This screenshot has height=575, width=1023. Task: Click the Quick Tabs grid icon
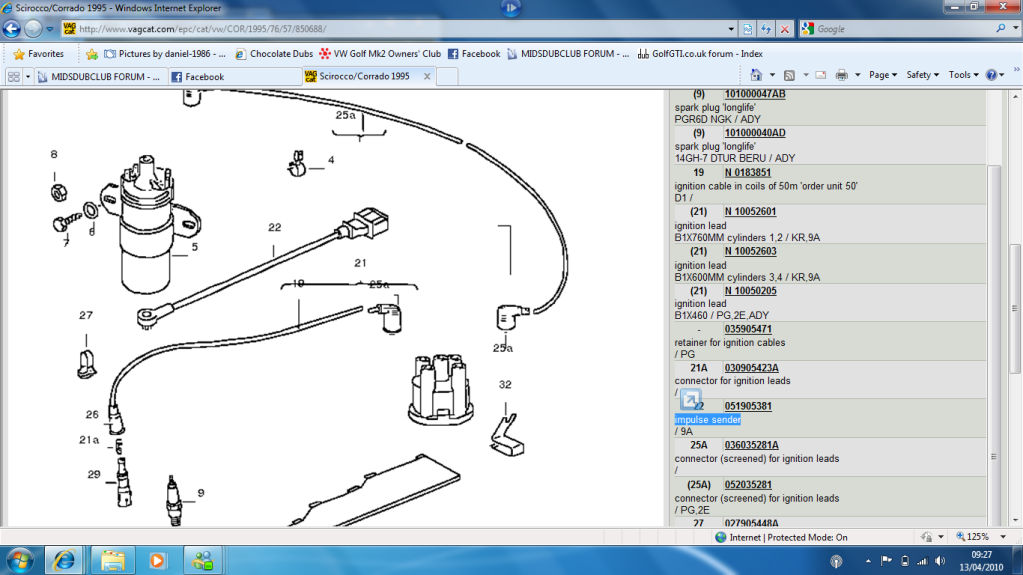13,77
